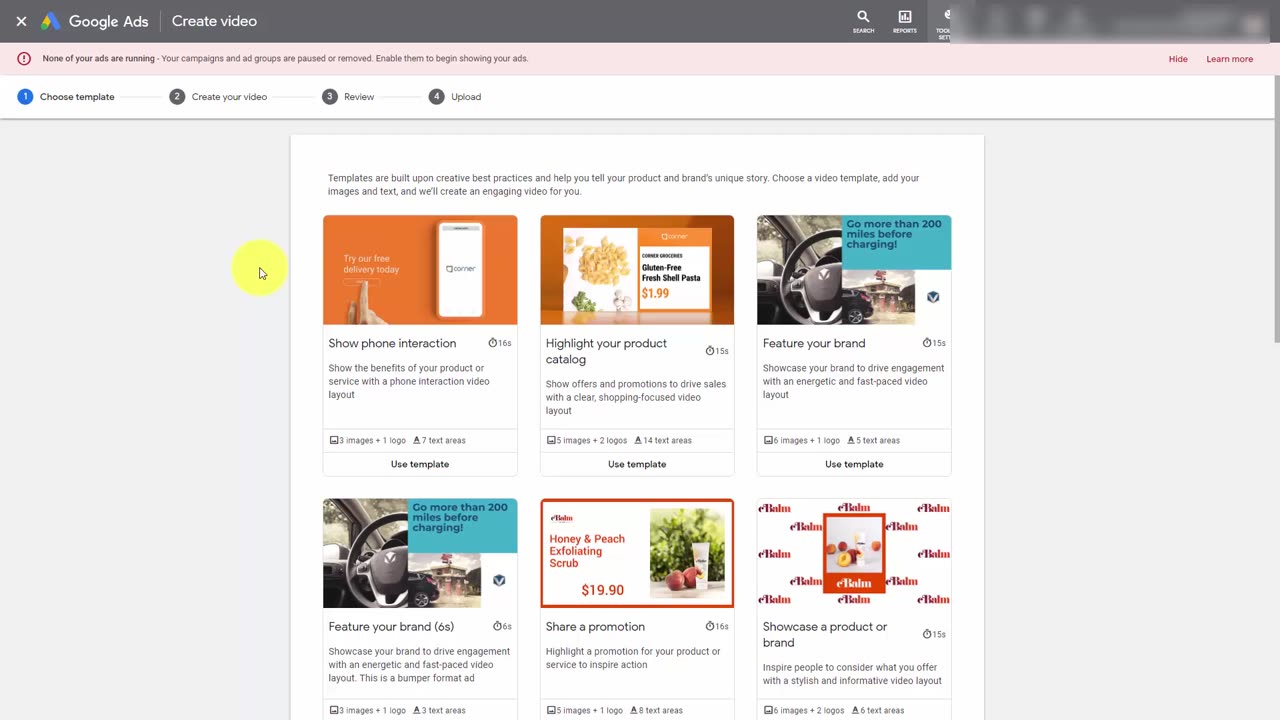The width and height of the screenshot is (1280, 720).
Task: Click the Create video header title
Action: click(x=214, y=21)
